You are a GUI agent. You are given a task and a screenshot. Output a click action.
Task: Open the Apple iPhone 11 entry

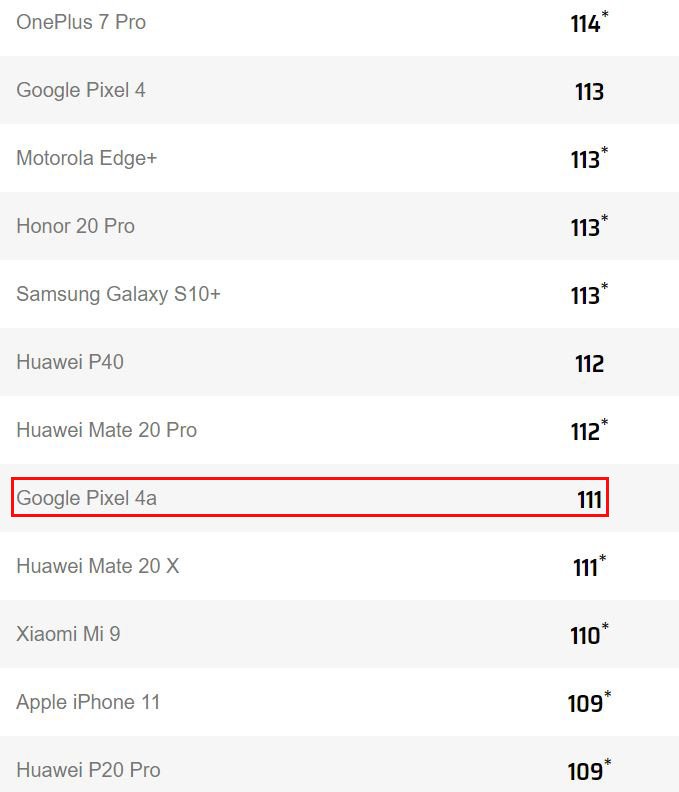tap(88, 702)
